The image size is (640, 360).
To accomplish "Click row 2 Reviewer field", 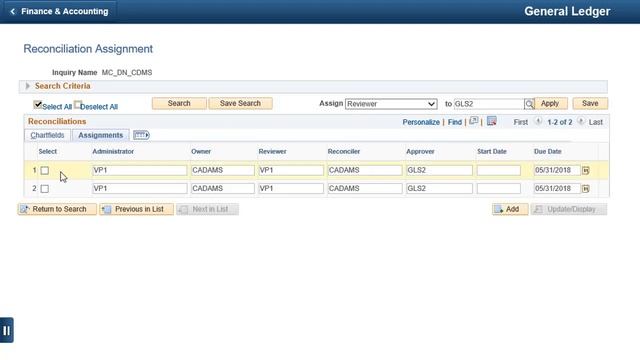I will pyautogui.click(x=291, y=189).
